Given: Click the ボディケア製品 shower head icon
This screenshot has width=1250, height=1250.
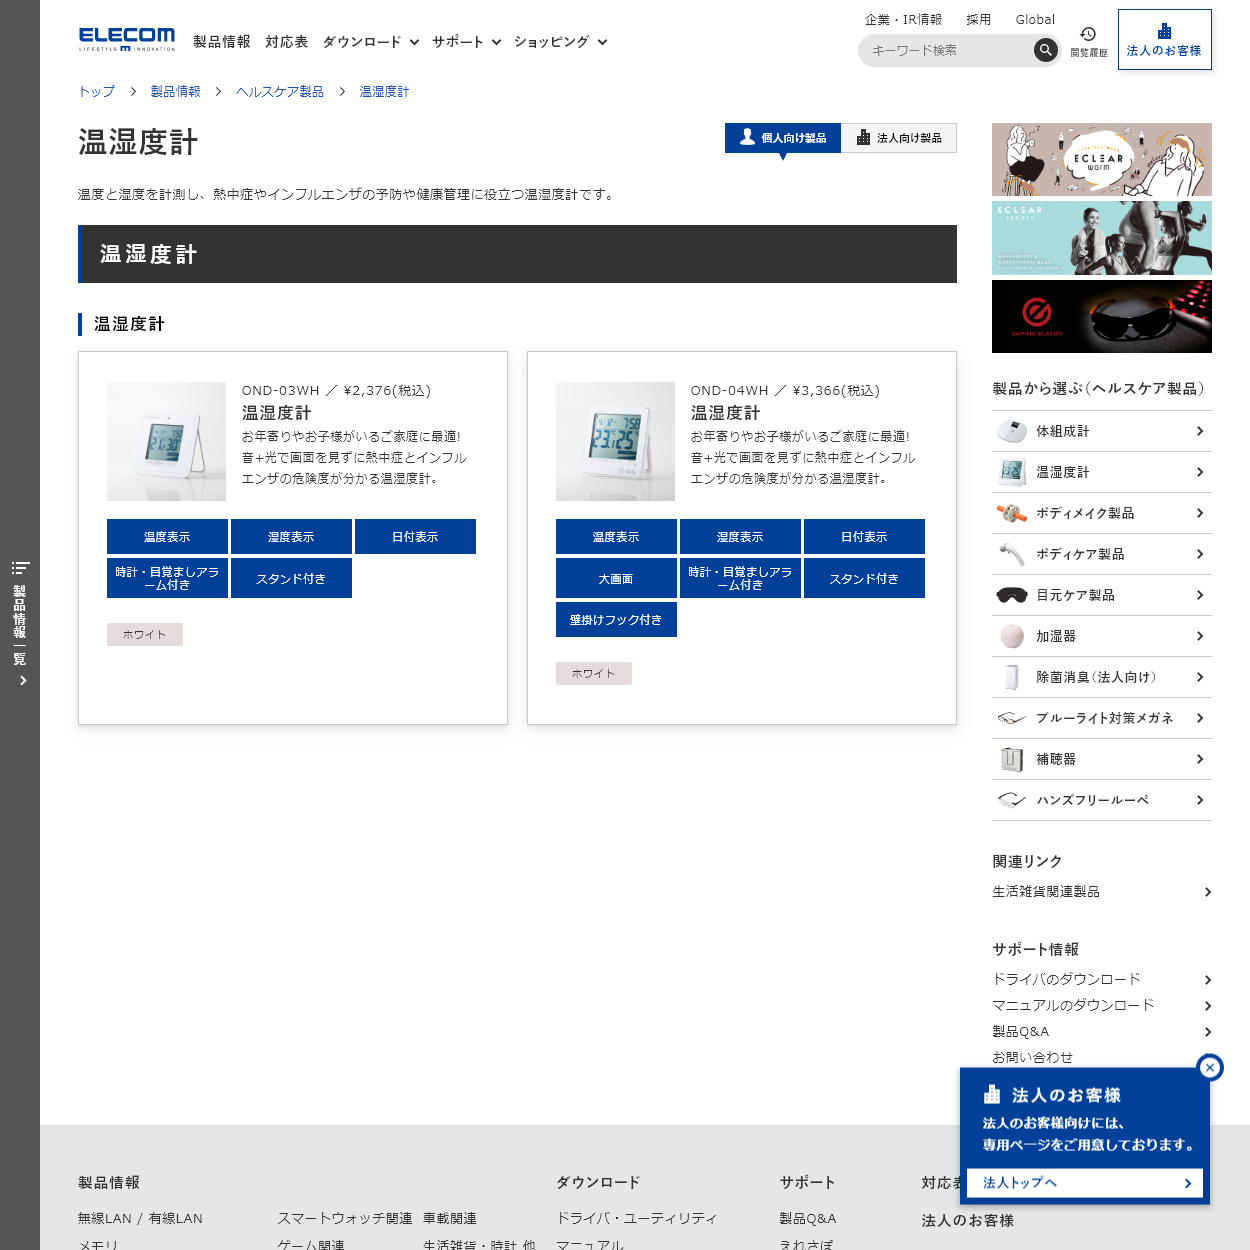Looking at the screenshot, I should [1011, 554].
